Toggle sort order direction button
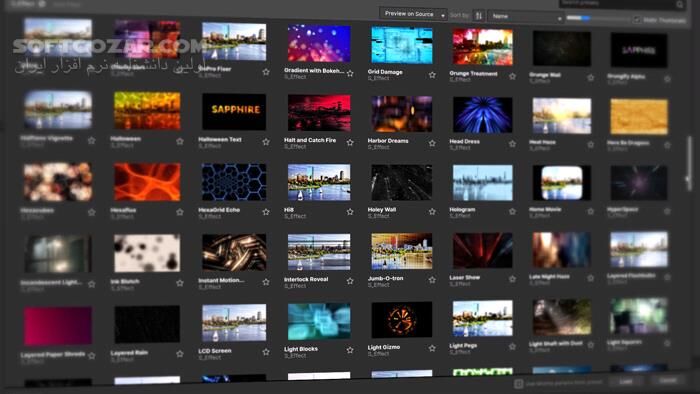 479,16
